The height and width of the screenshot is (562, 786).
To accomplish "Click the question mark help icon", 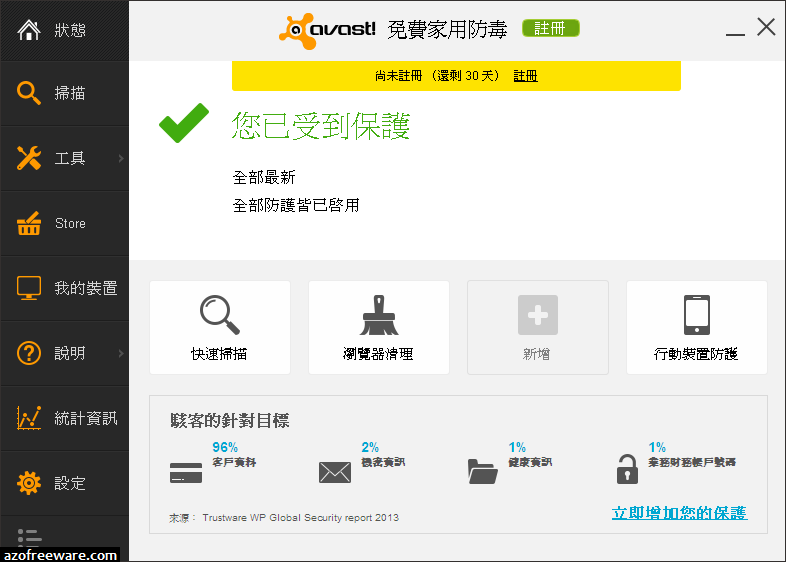I will tap(29, 353).
